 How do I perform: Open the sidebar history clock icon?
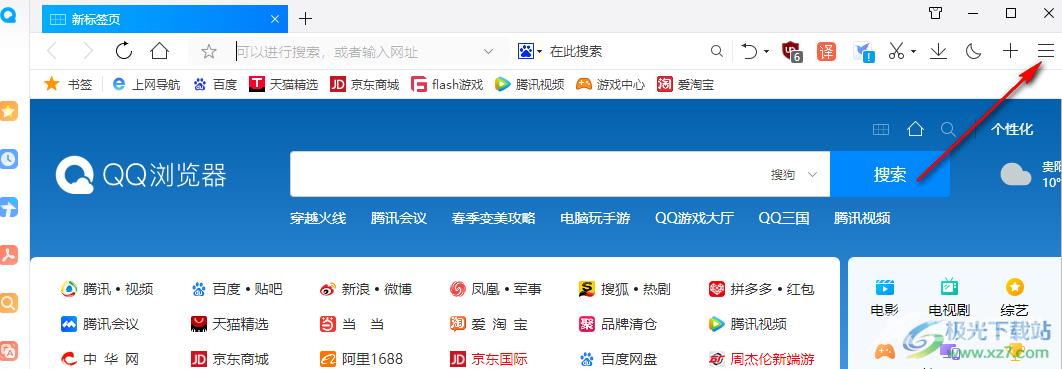(8, 159)
